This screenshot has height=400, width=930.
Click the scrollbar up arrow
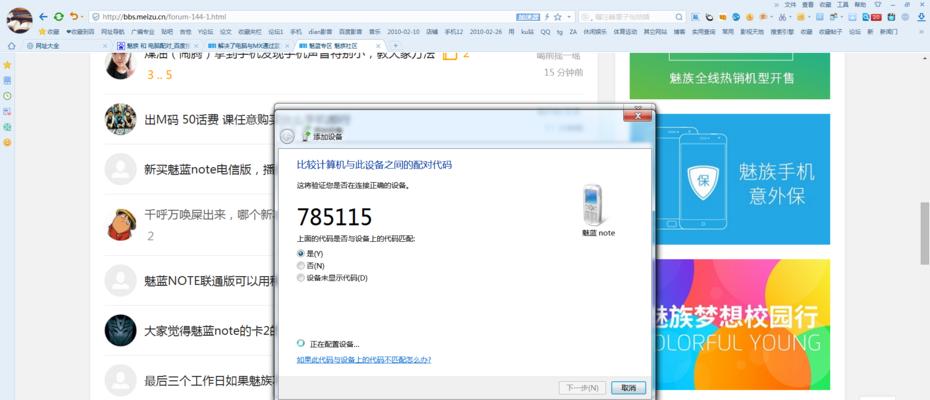point(924,58)
